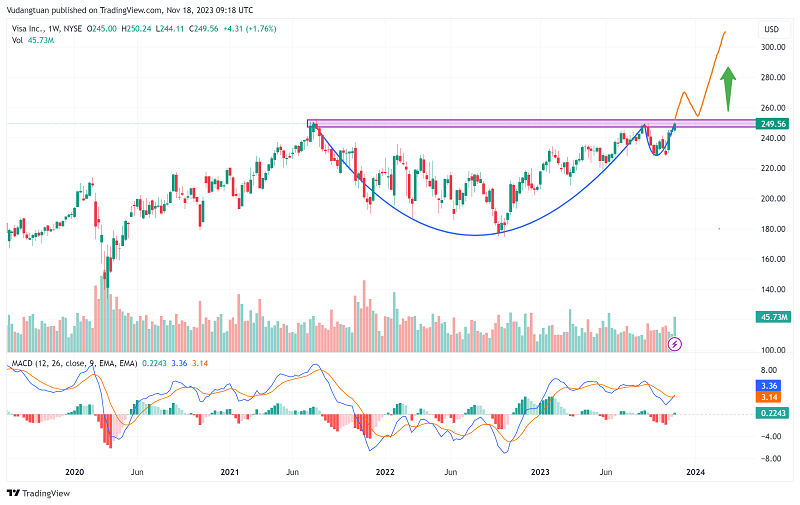This screenshot has height=505, width=800.
Task: Click the 300.00 level on price axis
Action: (x=771, y=47)
